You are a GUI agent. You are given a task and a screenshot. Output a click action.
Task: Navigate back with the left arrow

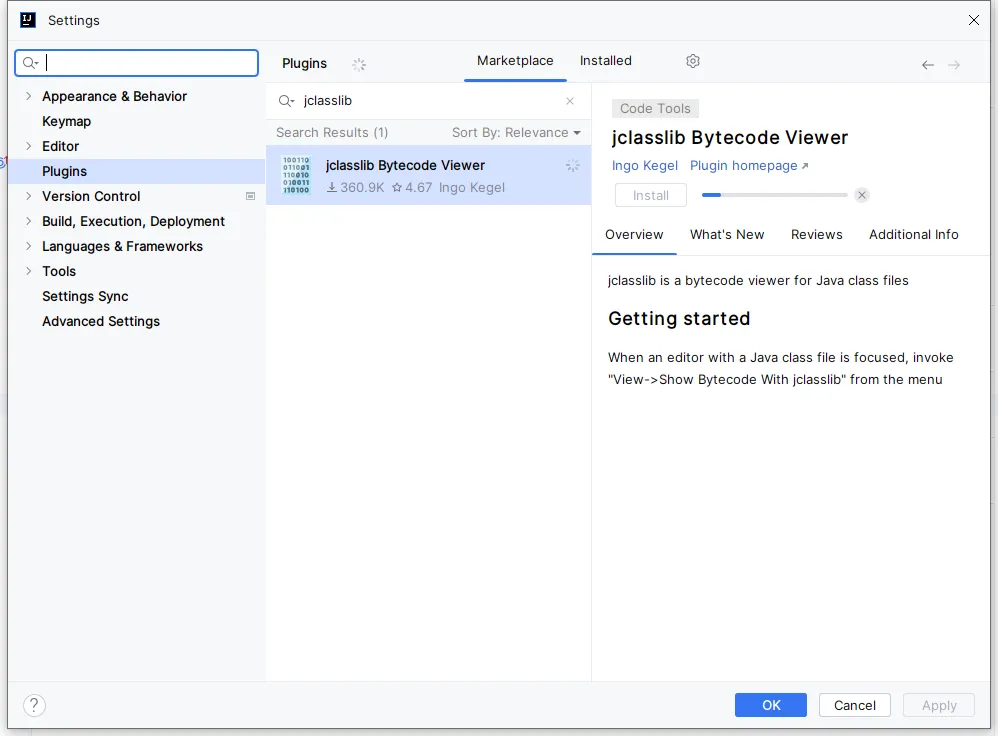point(927,65)
